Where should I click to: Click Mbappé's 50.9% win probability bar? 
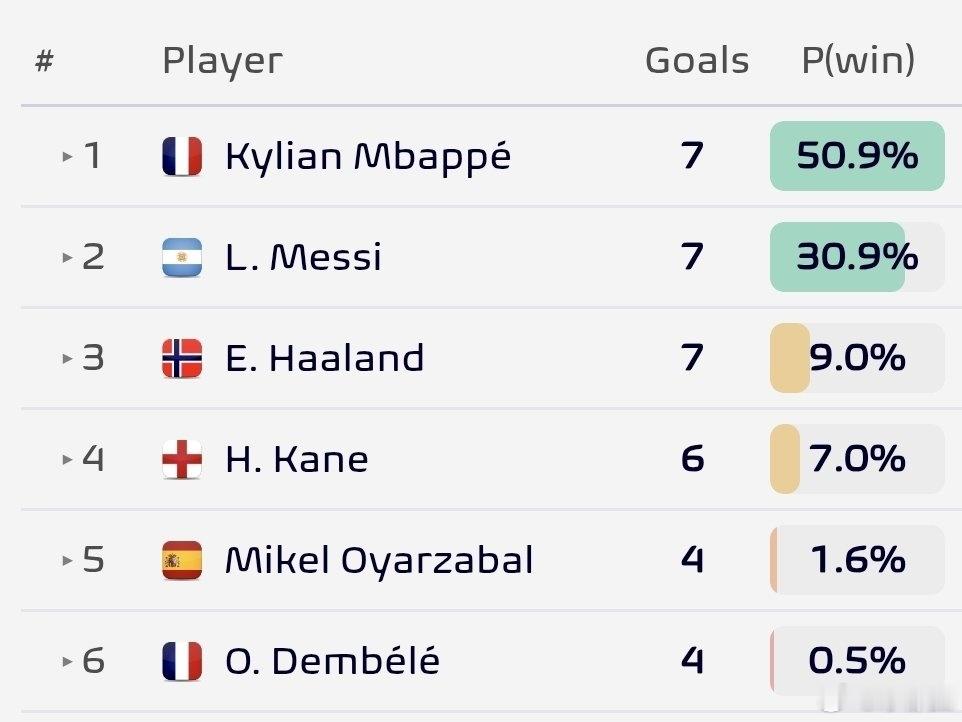point(857,156)
